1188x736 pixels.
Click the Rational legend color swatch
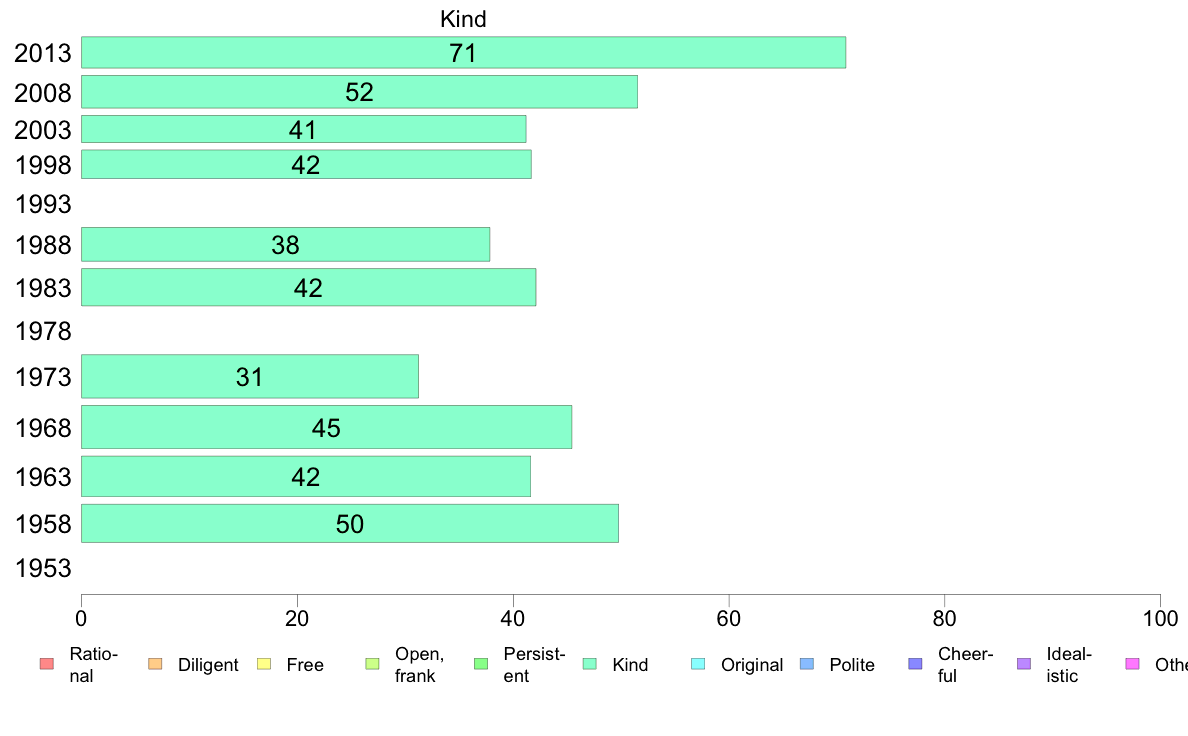tap(47, 664)
